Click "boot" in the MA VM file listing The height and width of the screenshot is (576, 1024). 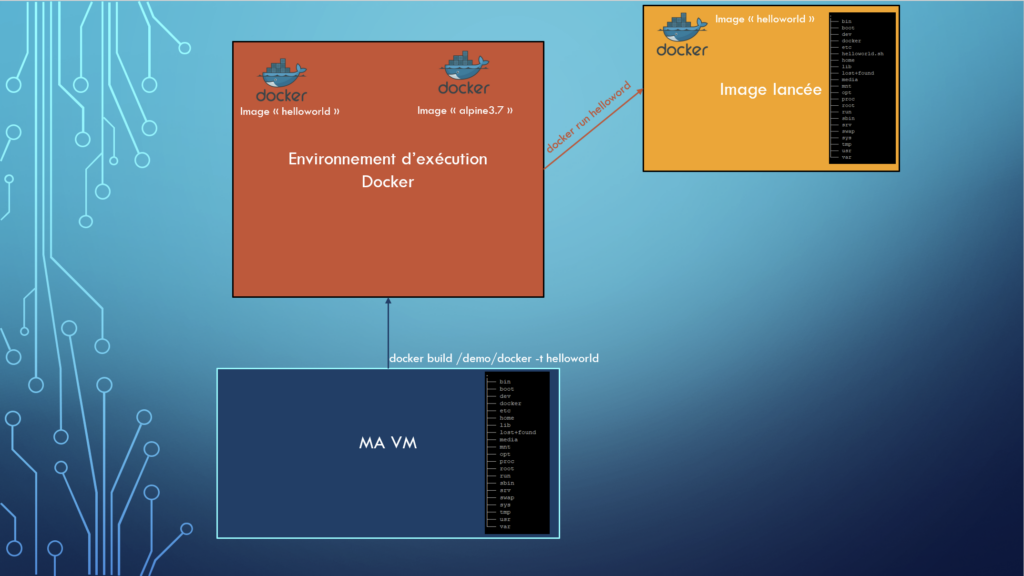click(507, 389)
